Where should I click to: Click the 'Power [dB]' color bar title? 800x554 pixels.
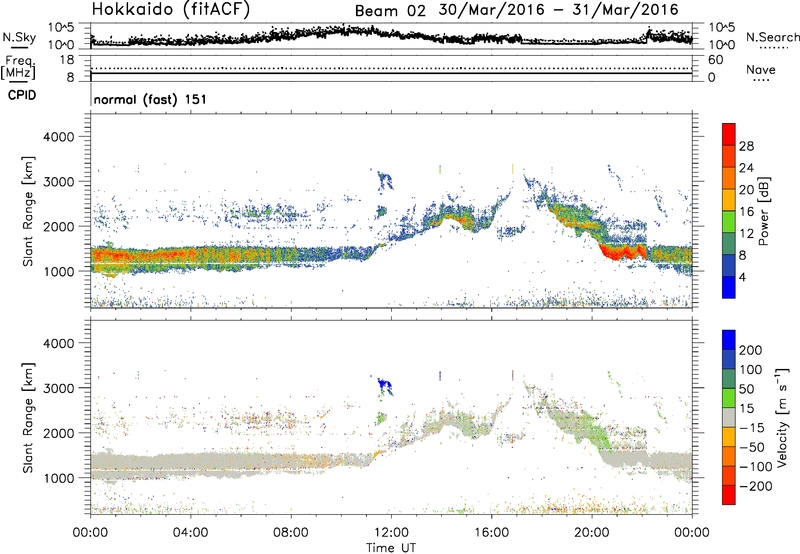763,211
